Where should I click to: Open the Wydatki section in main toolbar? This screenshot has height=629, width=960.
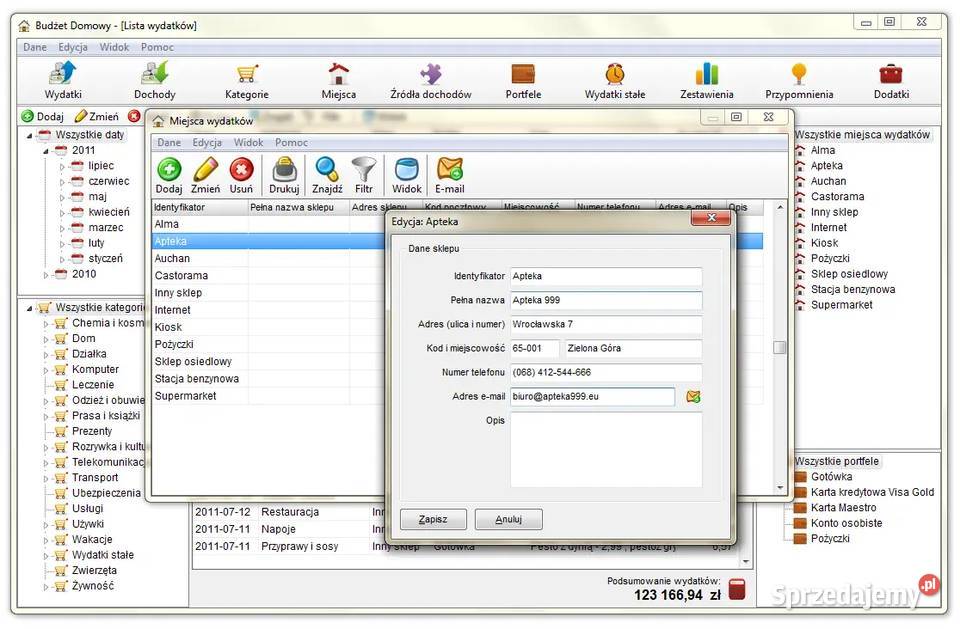coord(63,80)
